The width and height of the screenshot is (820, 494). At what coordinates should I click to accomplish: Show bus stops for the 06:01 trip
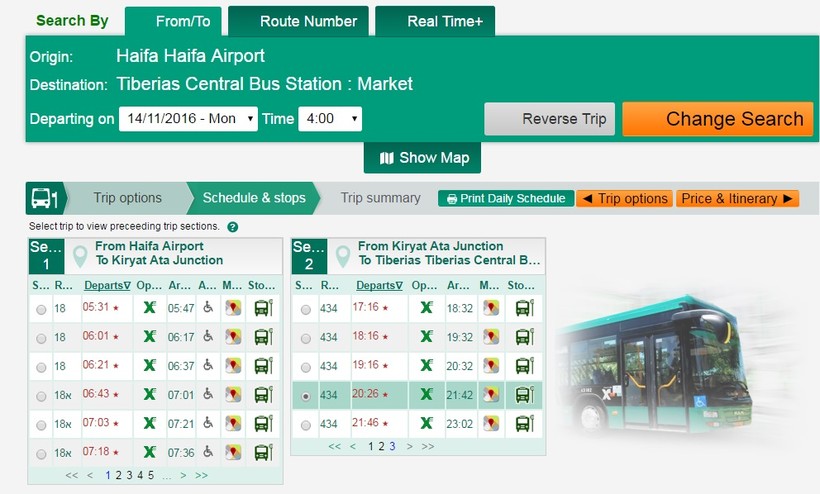[x=264, y=337]
